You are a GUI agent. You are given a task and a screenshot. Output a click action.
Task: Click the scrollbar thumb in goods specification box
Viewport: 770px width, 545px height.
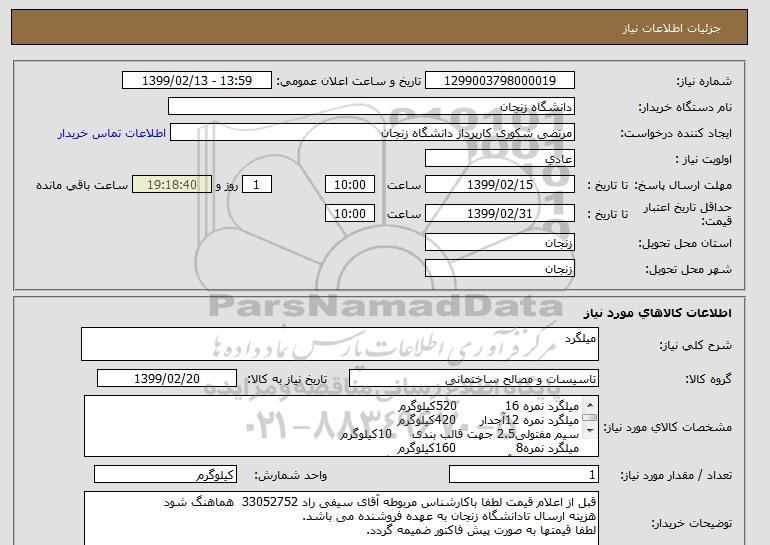590,417
